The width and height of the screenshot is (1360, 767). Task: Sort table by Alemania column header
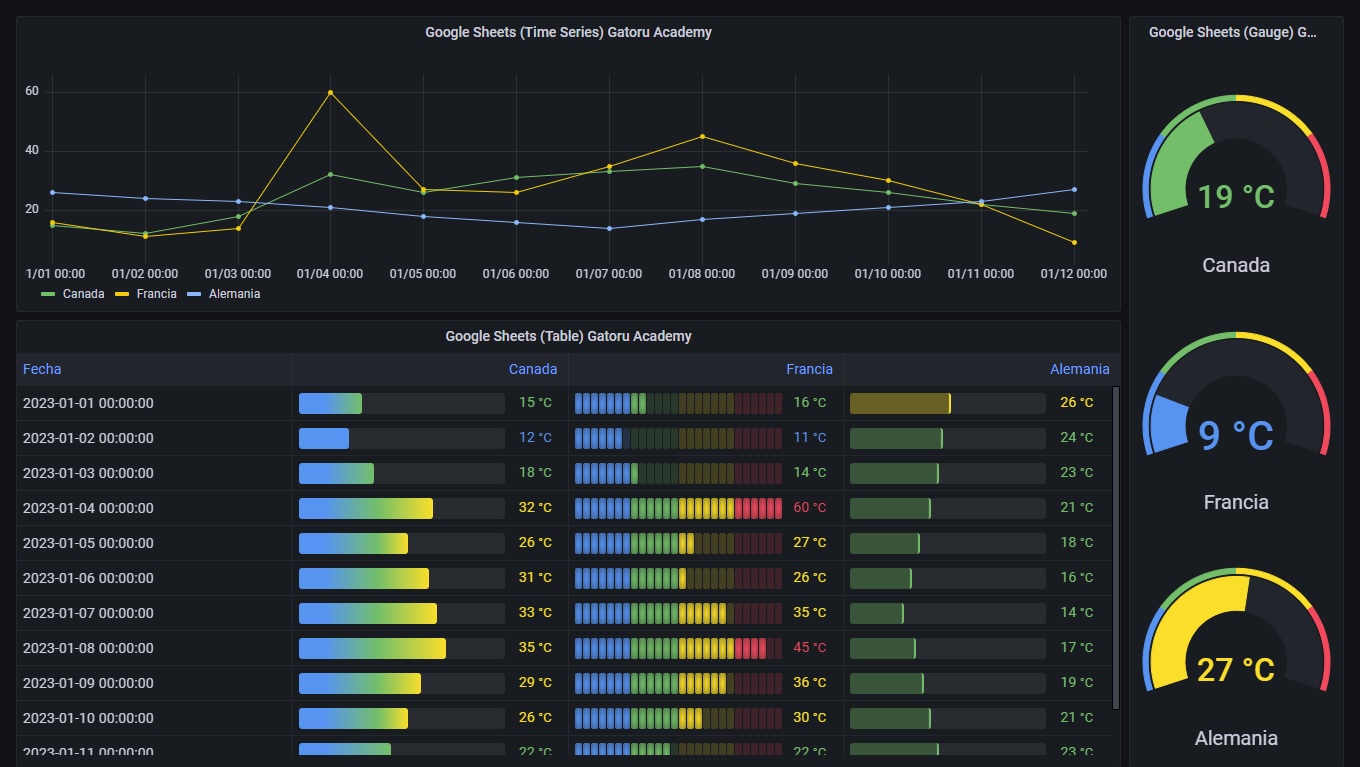1079,369
